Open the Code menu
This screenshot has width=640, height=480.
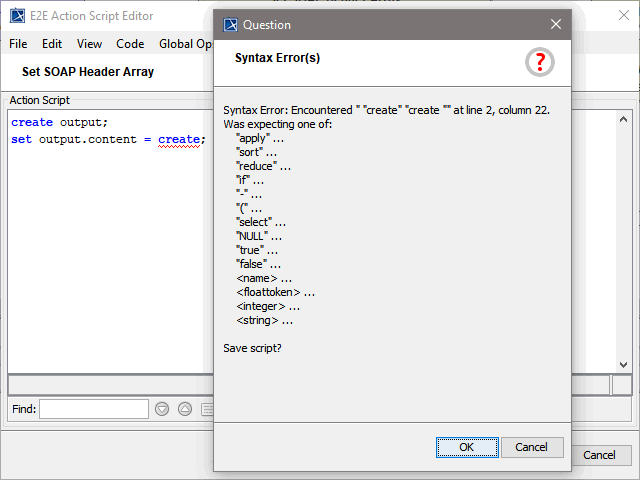(x=130, y=44)
